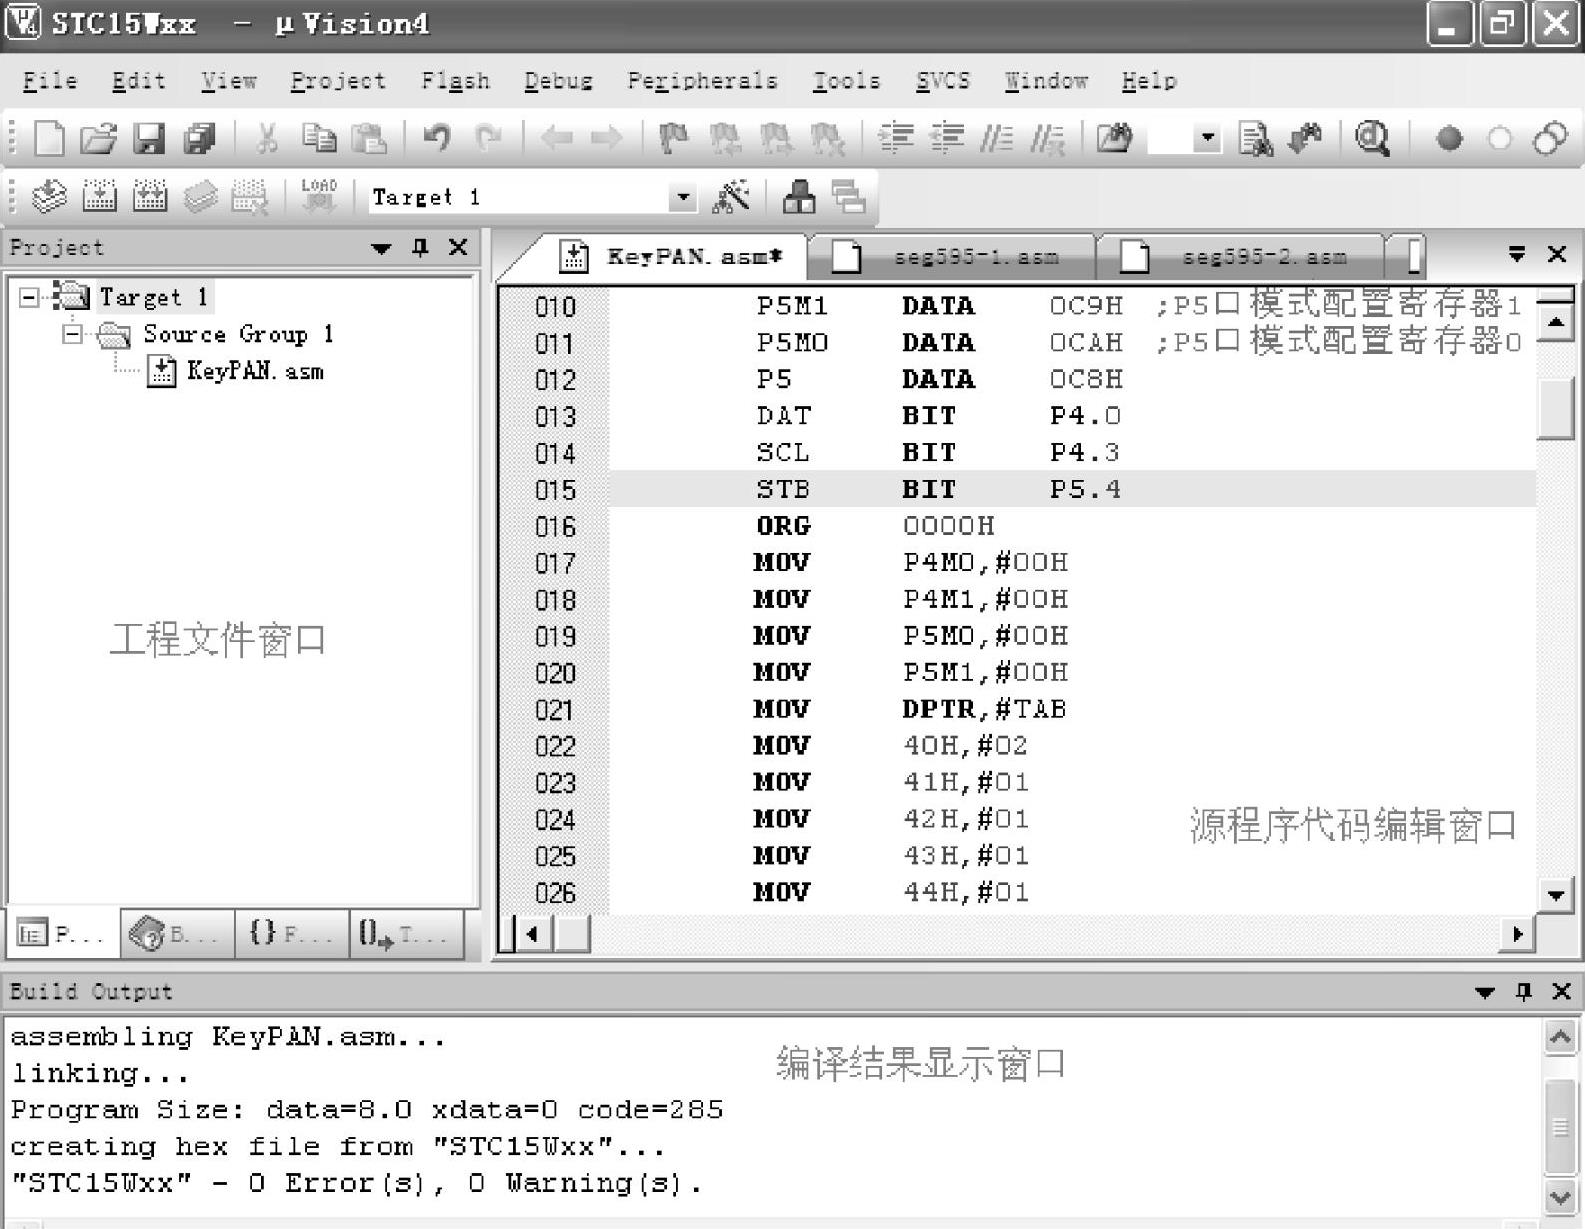Select KeyPAN.asm in the project tree
This screenshot has width=1585, height=1229.
pos(254,372)
